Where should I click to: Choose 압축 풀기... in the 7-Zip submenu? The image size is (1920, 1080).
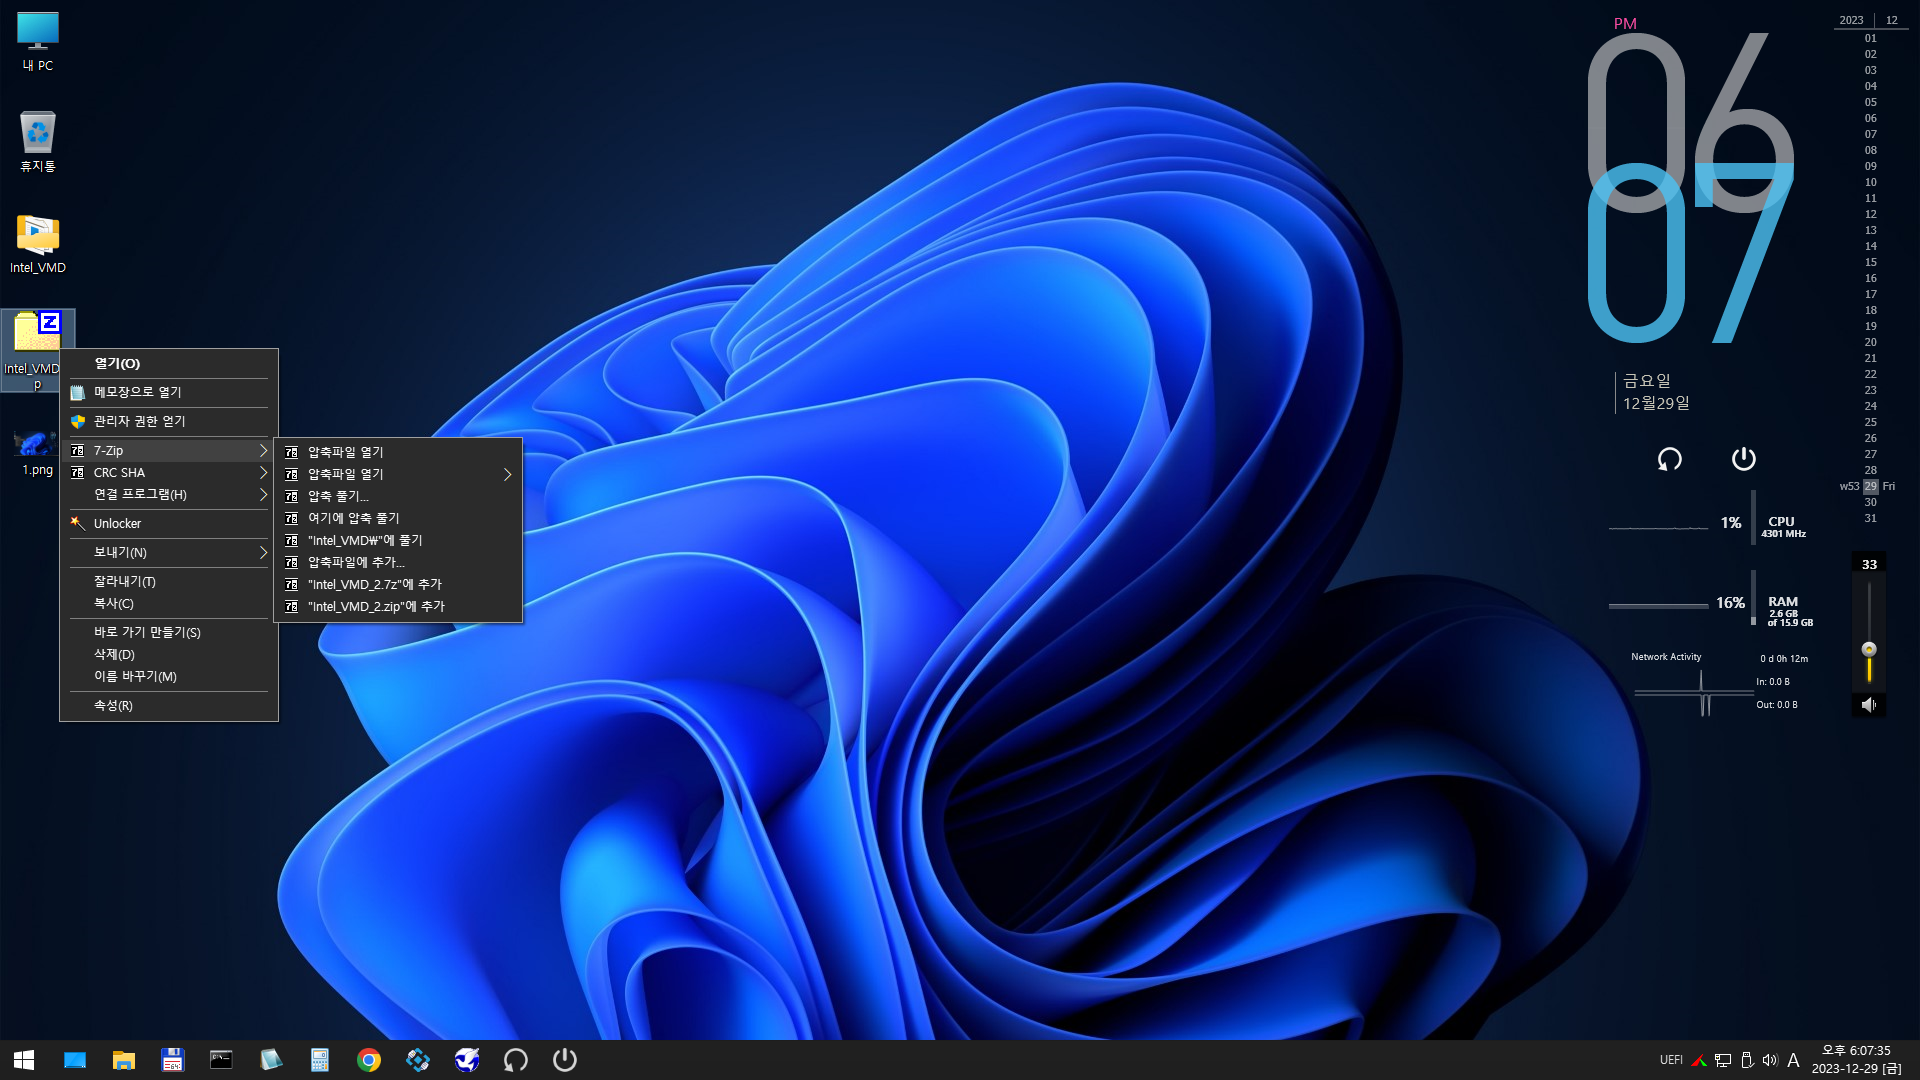[398, 496]
